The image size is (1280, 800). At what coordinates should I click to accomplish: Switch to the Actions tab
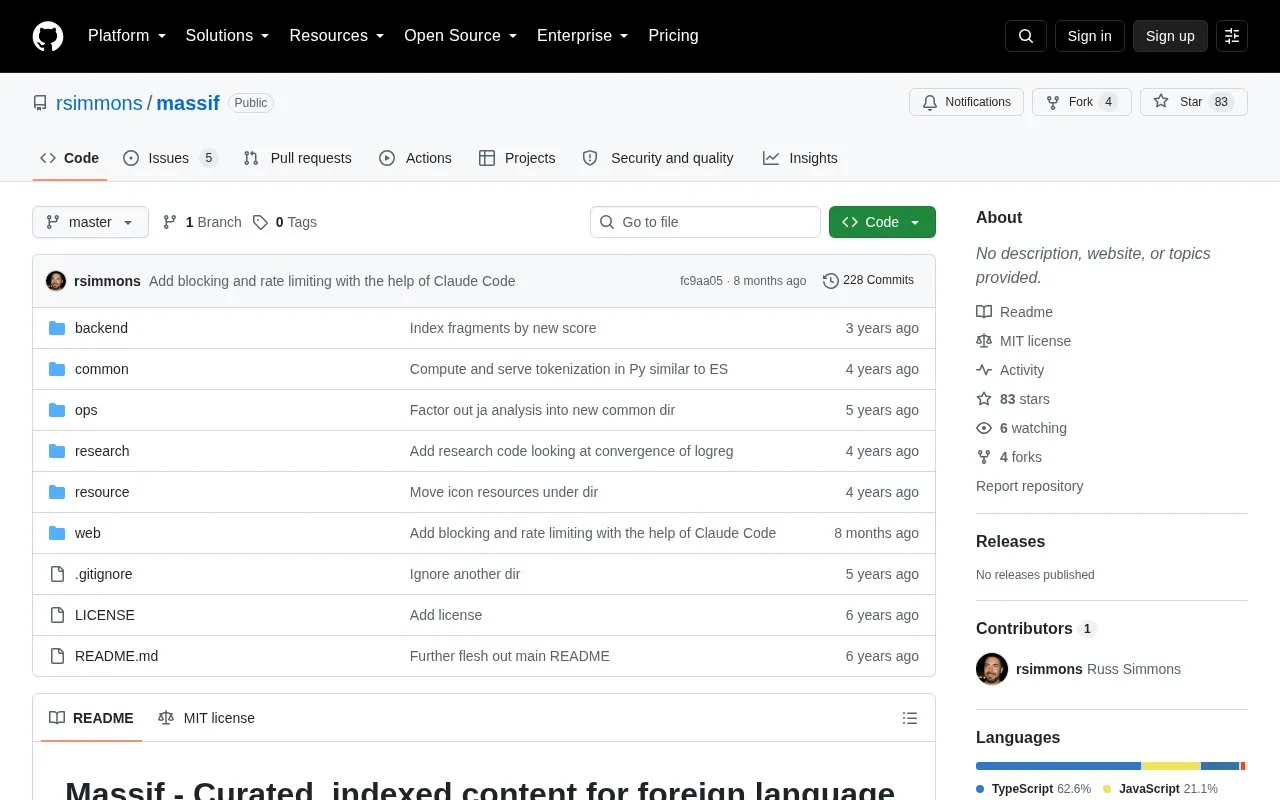[415, 158]
